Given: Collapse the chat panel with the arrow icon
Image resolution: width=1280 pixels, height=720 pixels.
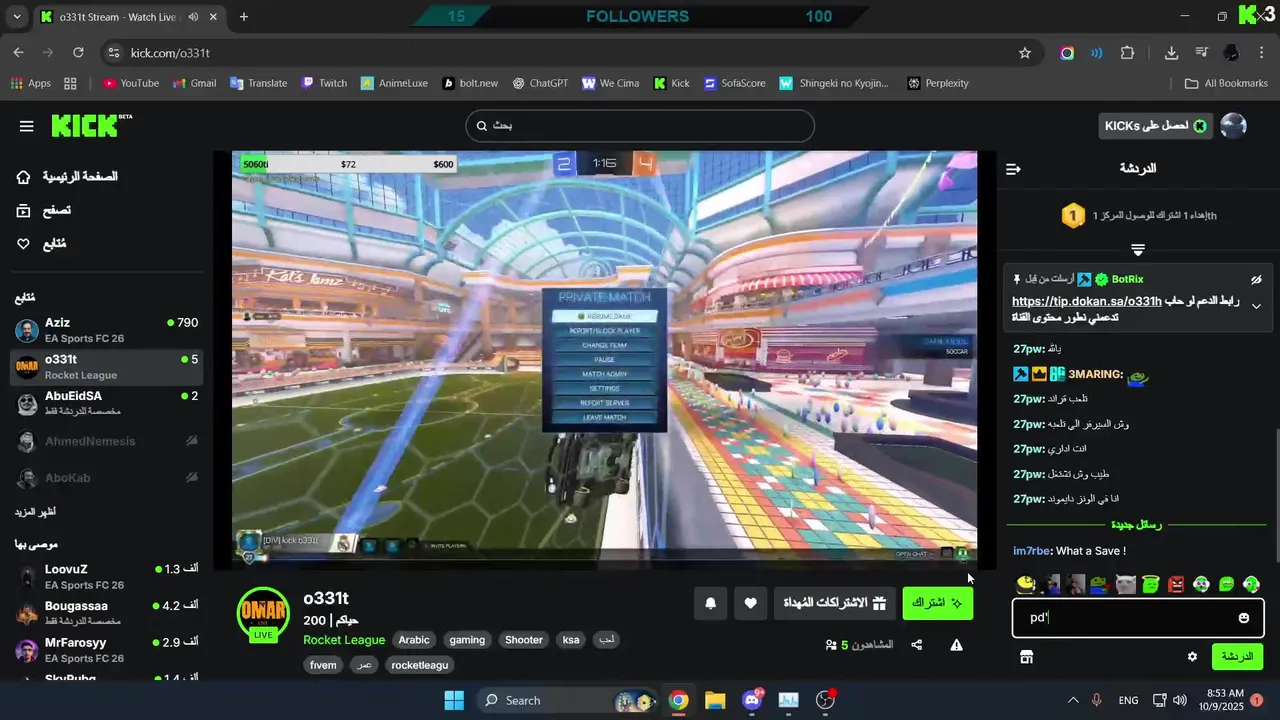Looking at the screenshot, I should [1013, 169].
